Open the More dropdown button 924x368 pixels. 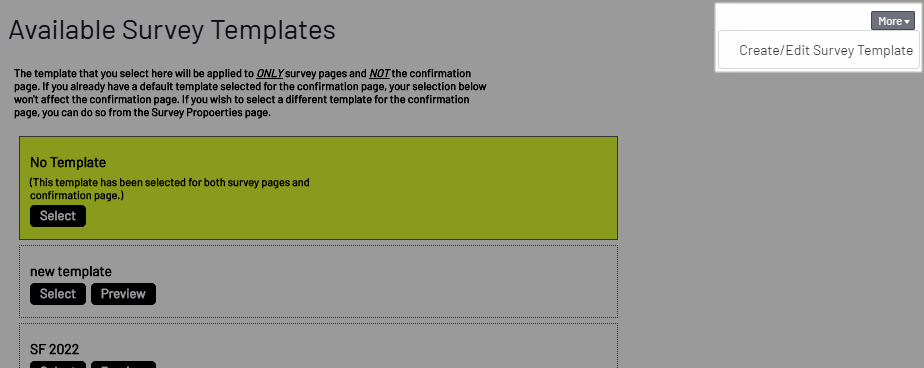893,21
